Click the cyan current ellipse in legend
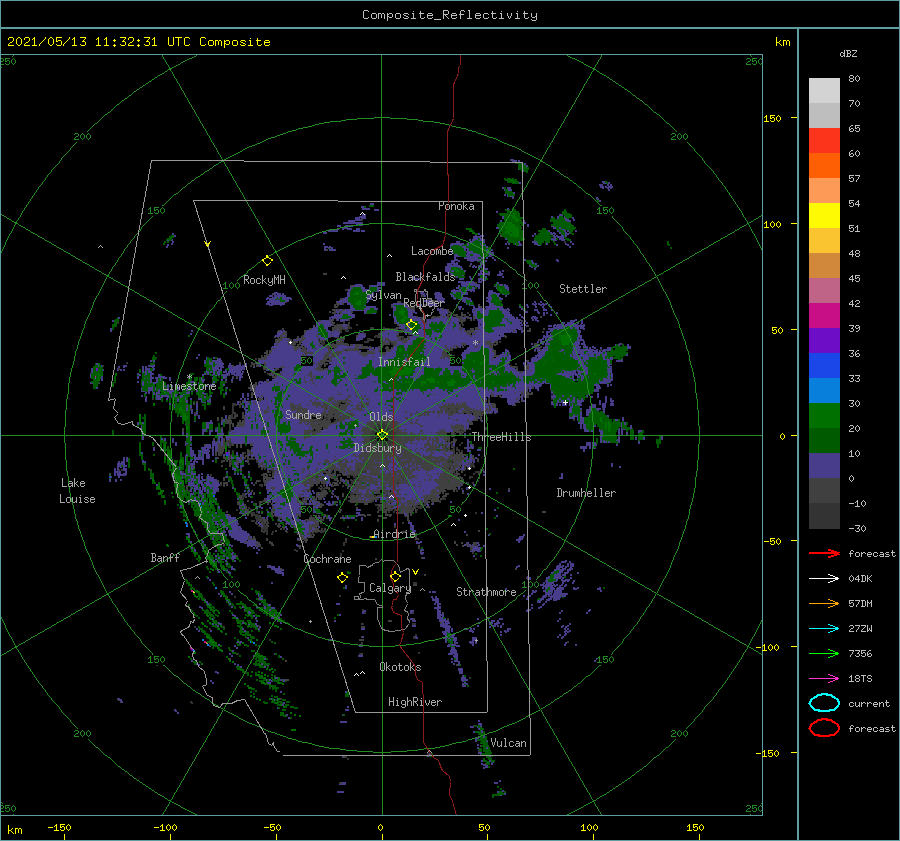The image size is (900, 841). (x=824, y=703)
